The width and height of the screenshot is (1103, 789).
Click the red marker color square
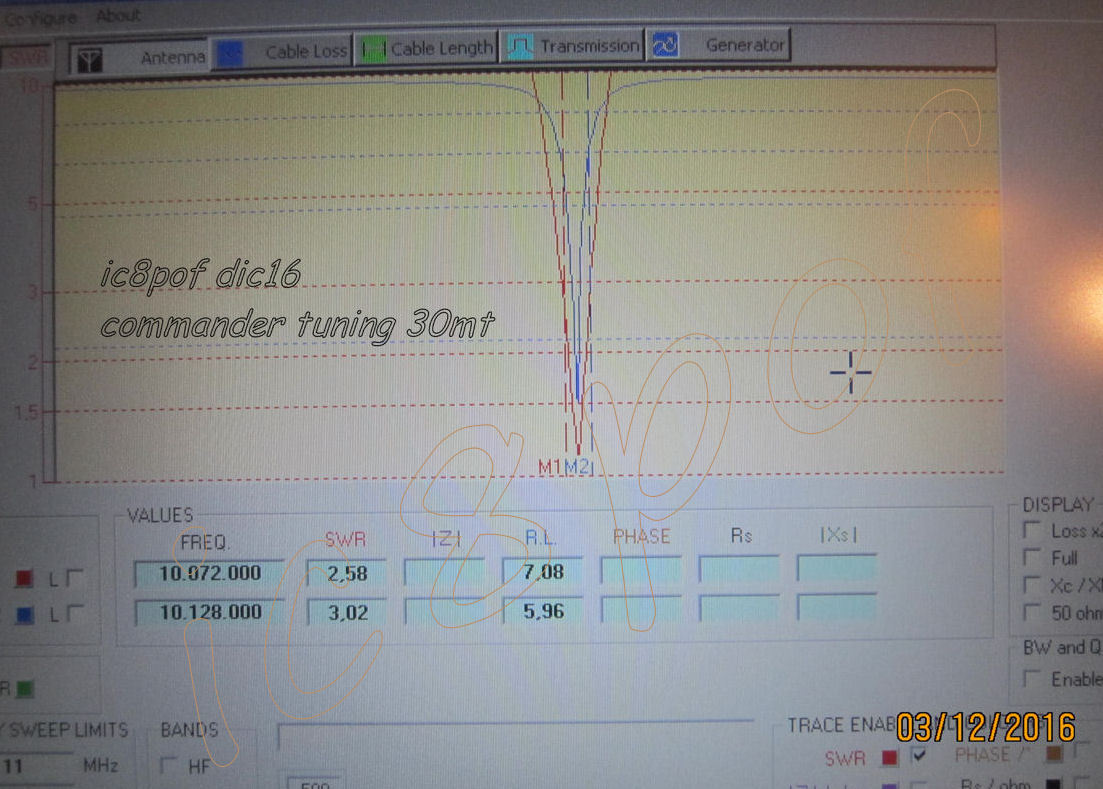click(x=24, y=579)
